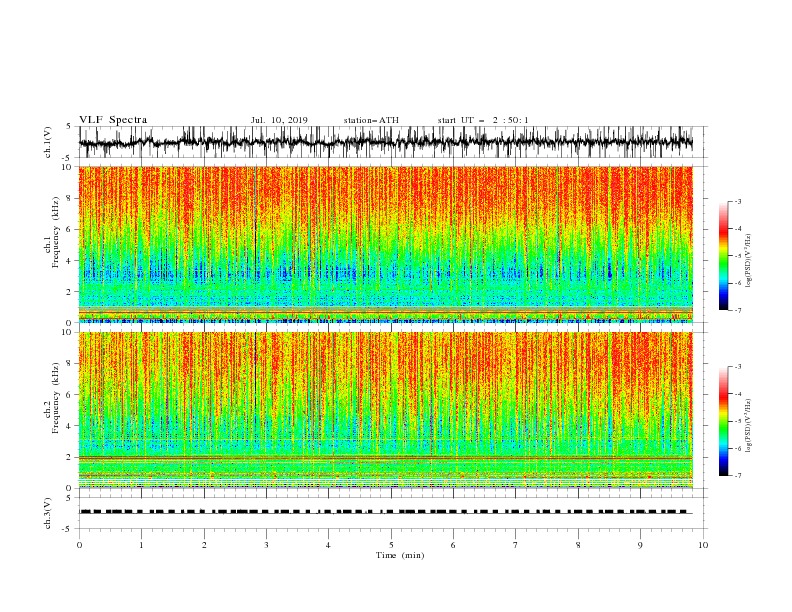Viewport: 792px width, 612px height.
Task: Click the "ch.3(V)" axis label
Action: (48, 513)
